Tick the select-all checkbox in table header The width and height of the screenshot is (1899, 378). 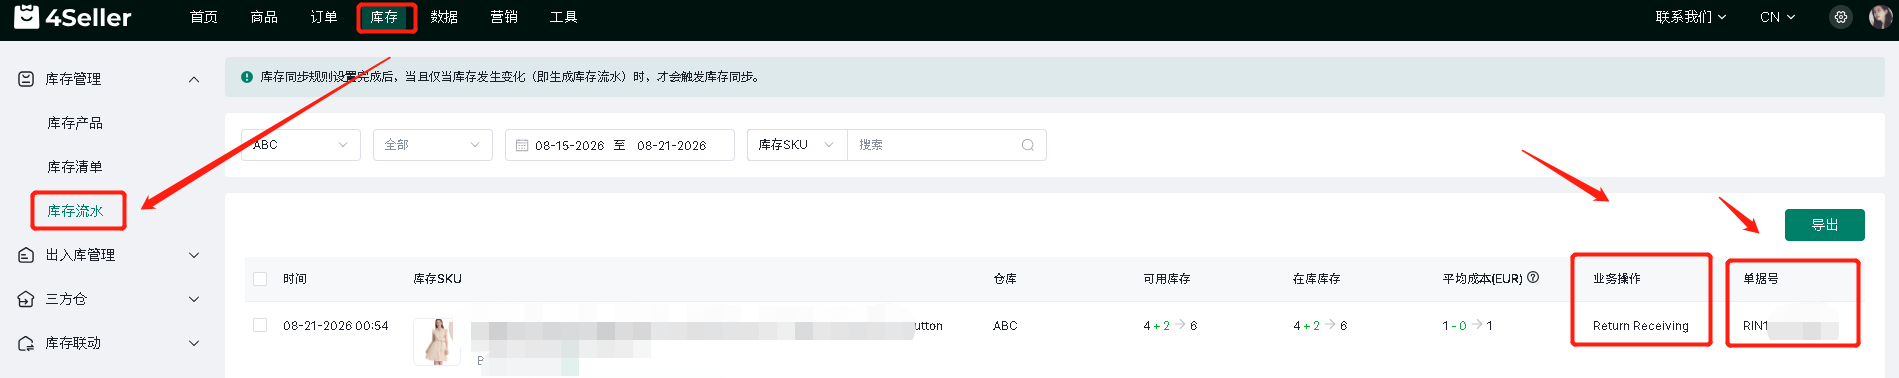(x=260, y=279)
